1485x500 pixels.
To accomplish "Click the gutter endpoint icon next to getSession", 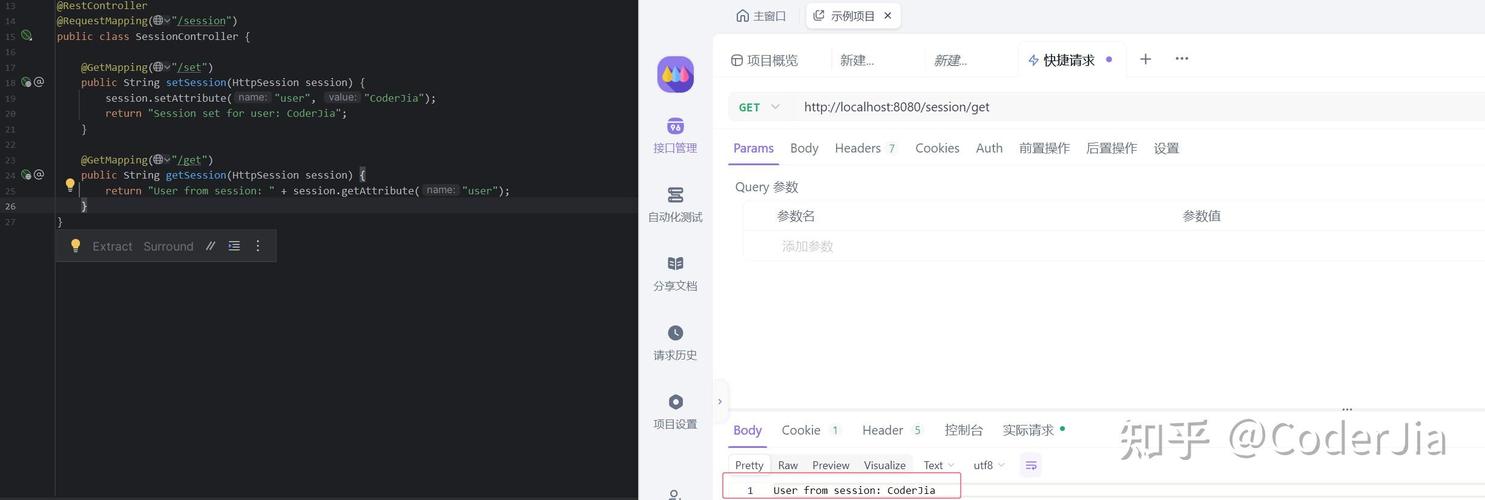I will click(27, 175).
